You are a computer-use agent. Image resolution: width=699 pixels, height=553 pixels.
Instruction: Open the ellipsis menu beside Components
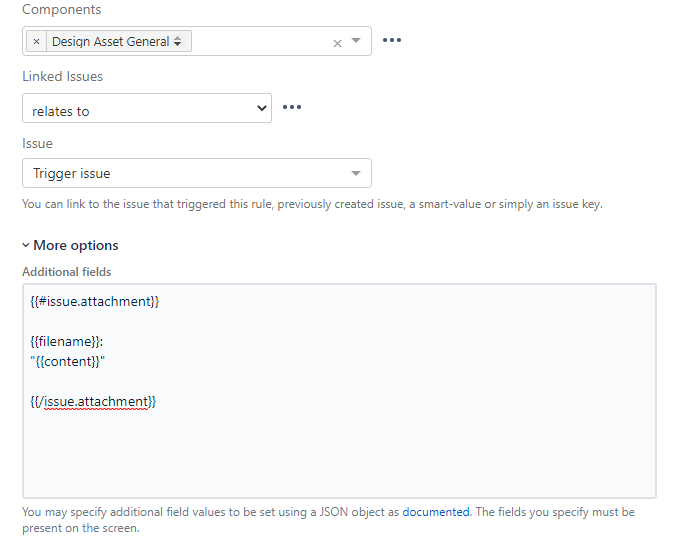392,40
